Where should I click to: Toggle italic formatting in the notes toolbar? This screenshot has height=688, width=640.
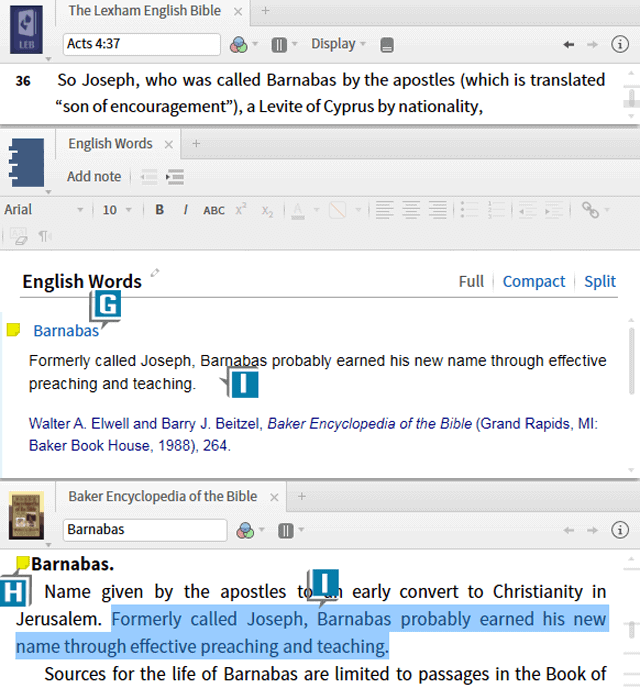tap(185, 210)
